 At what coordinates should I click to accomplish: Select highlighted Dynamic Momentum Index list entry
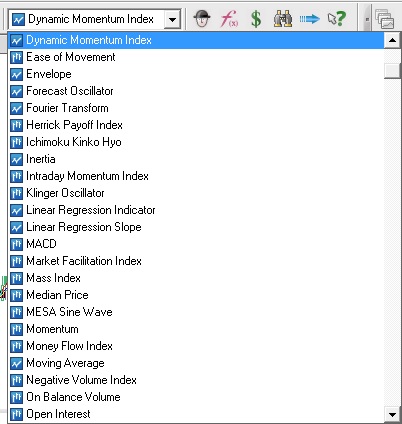tap(196, 40)
